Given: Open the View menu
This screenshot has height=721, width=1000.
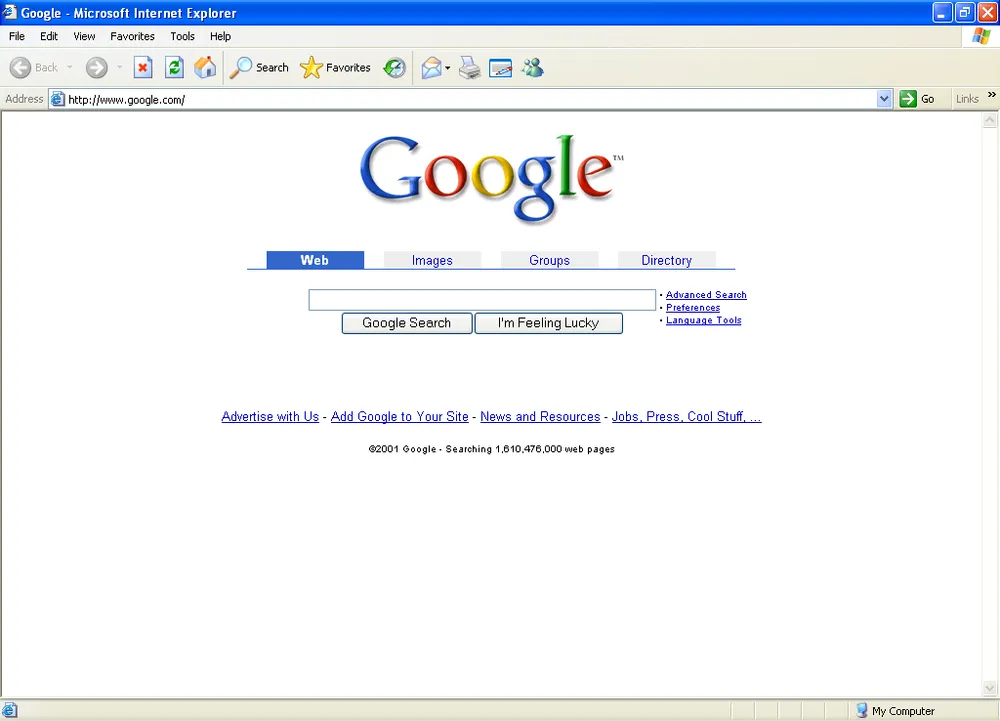Looking at the screenshot, I should pos(84,36).
